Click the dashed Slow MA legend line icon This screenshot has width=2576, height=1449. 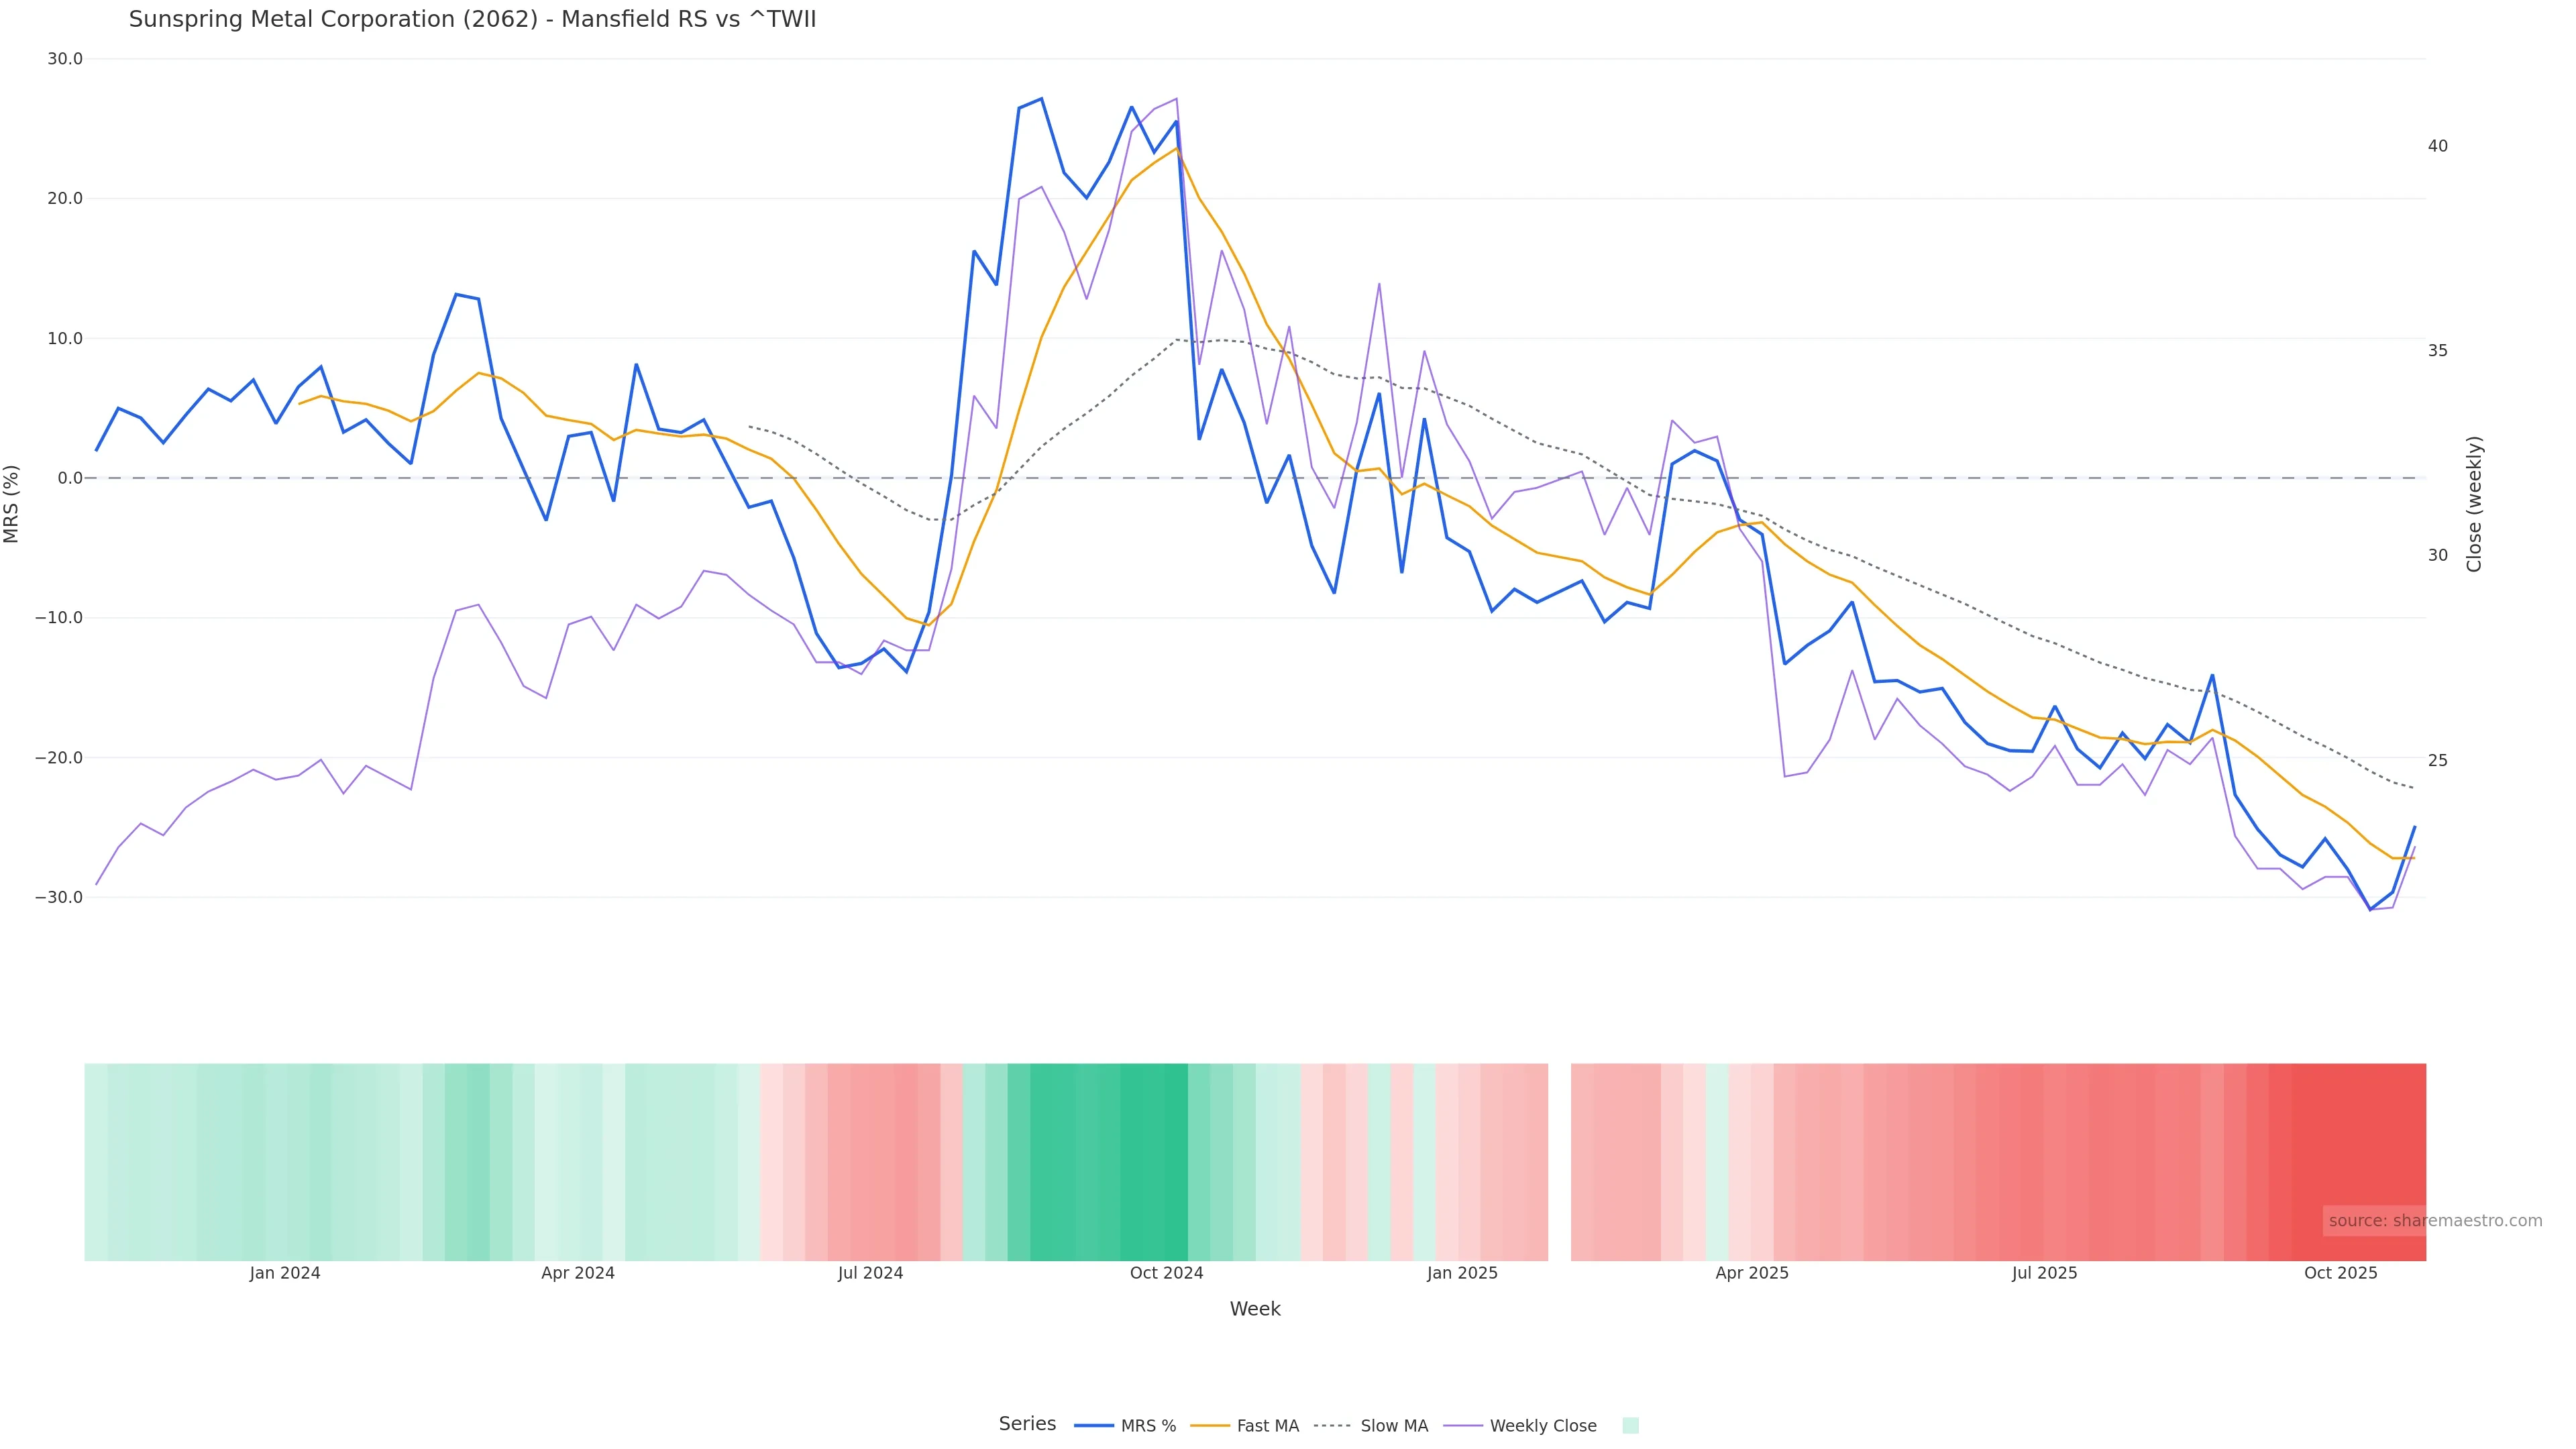pos(1332,1426)
